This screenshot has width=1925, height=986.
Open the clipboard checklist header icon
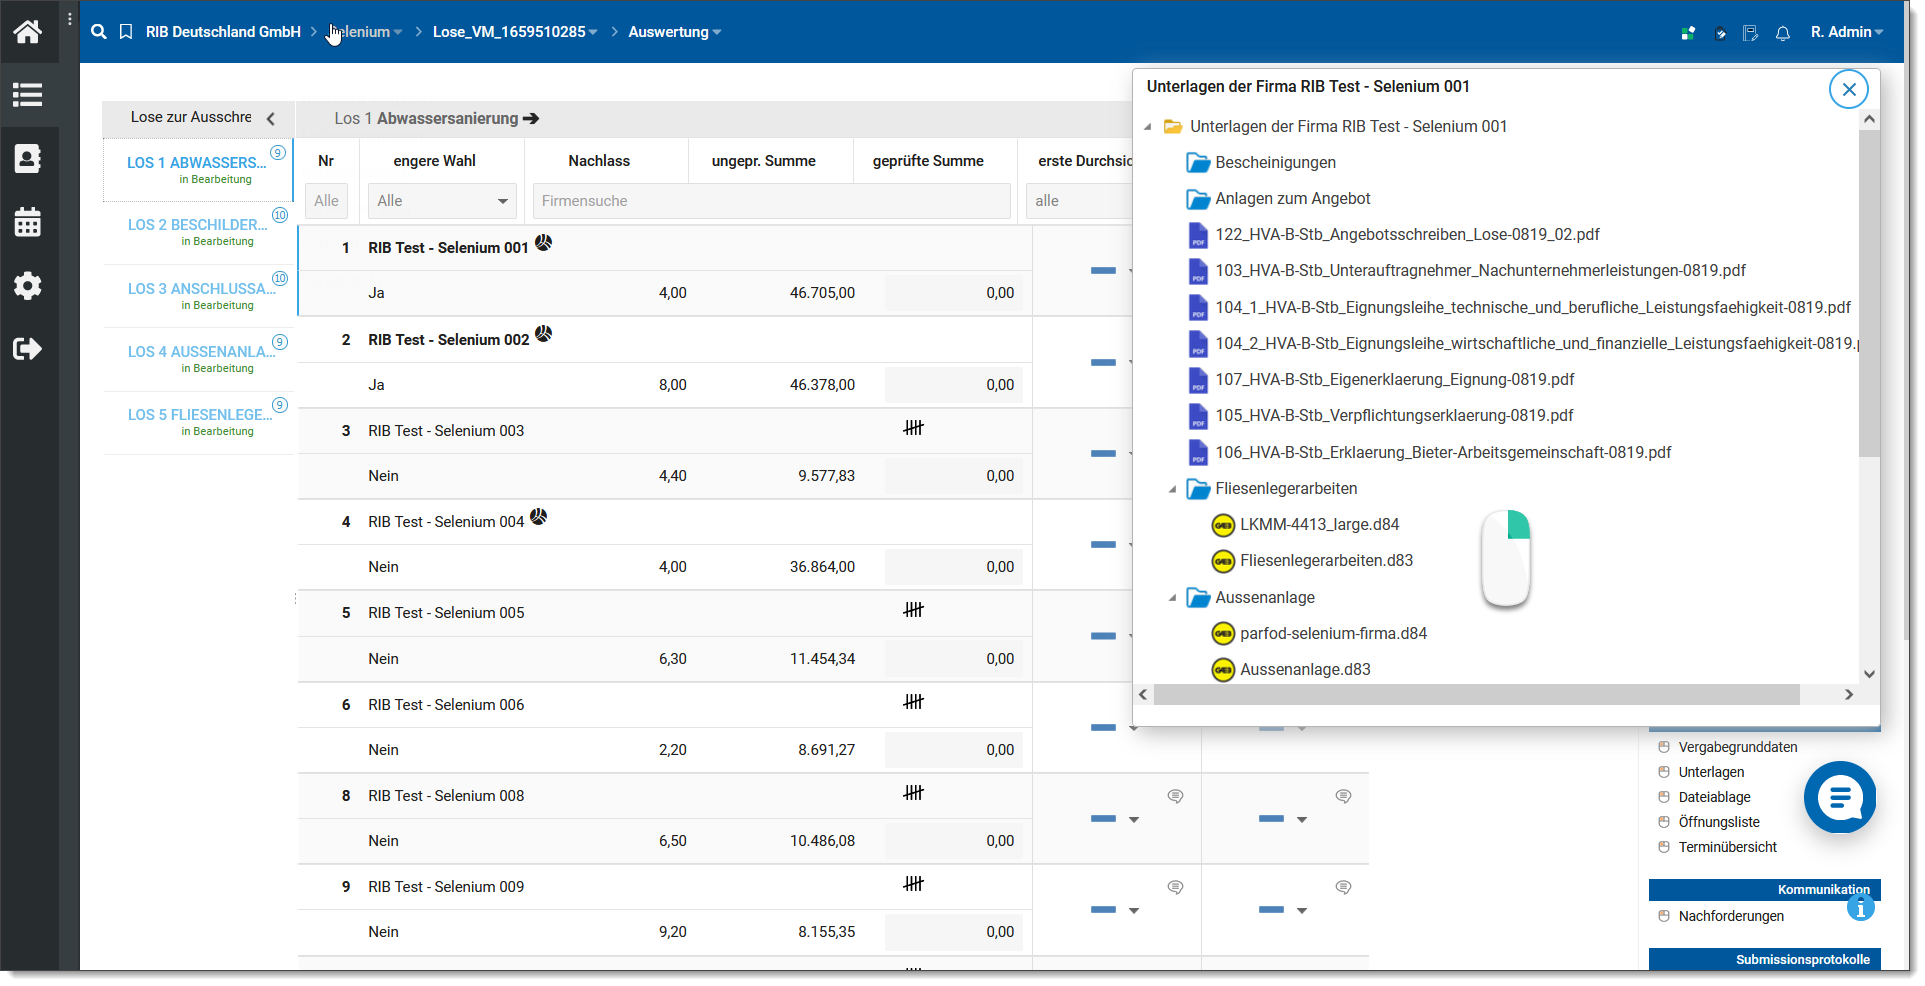point(1720,33)
